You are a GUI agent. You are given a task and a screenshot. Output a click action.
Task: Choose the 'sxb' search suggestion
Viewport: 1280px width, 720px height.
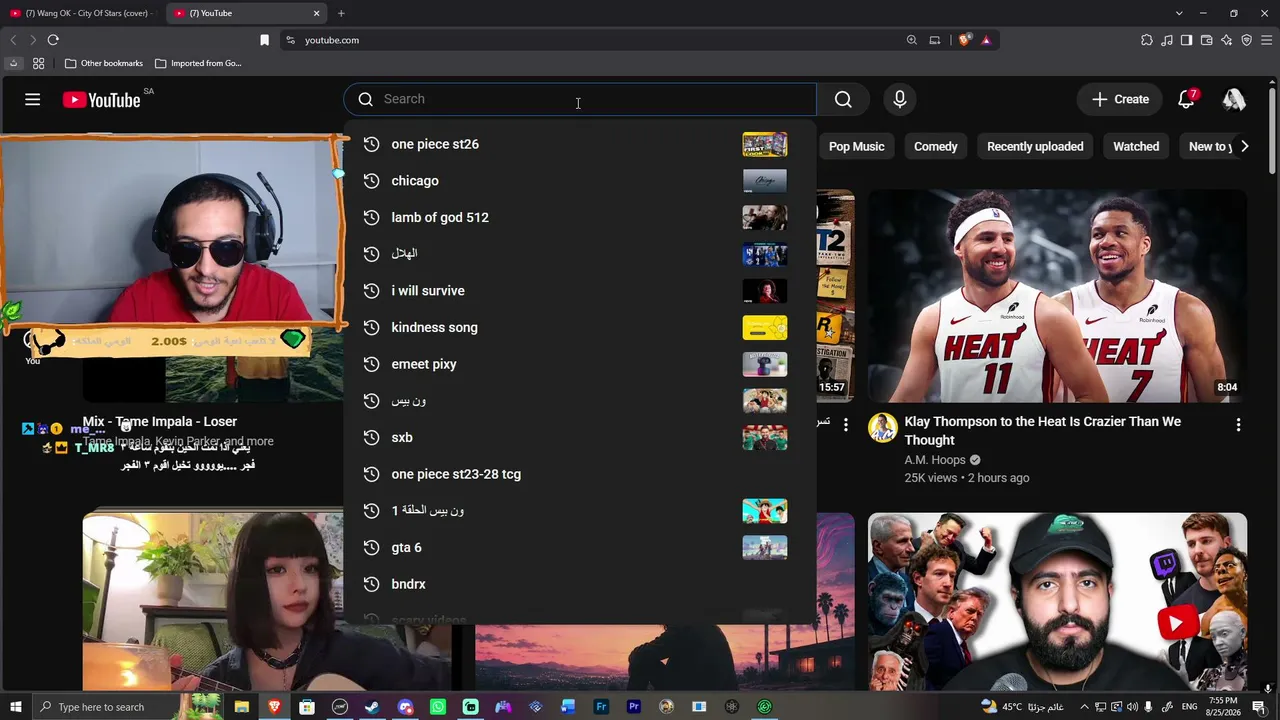click(x=580, y=437)
